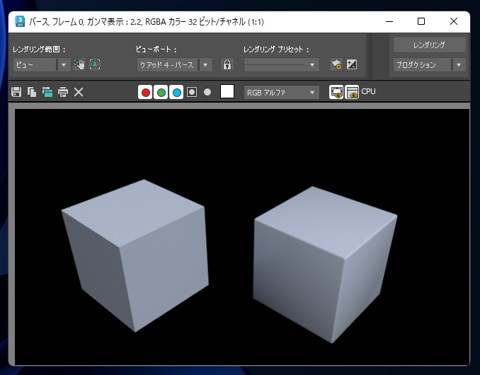Minimize the render frame window
The width and height of the screenshot is (480, 375).
[x=389, y=22]
